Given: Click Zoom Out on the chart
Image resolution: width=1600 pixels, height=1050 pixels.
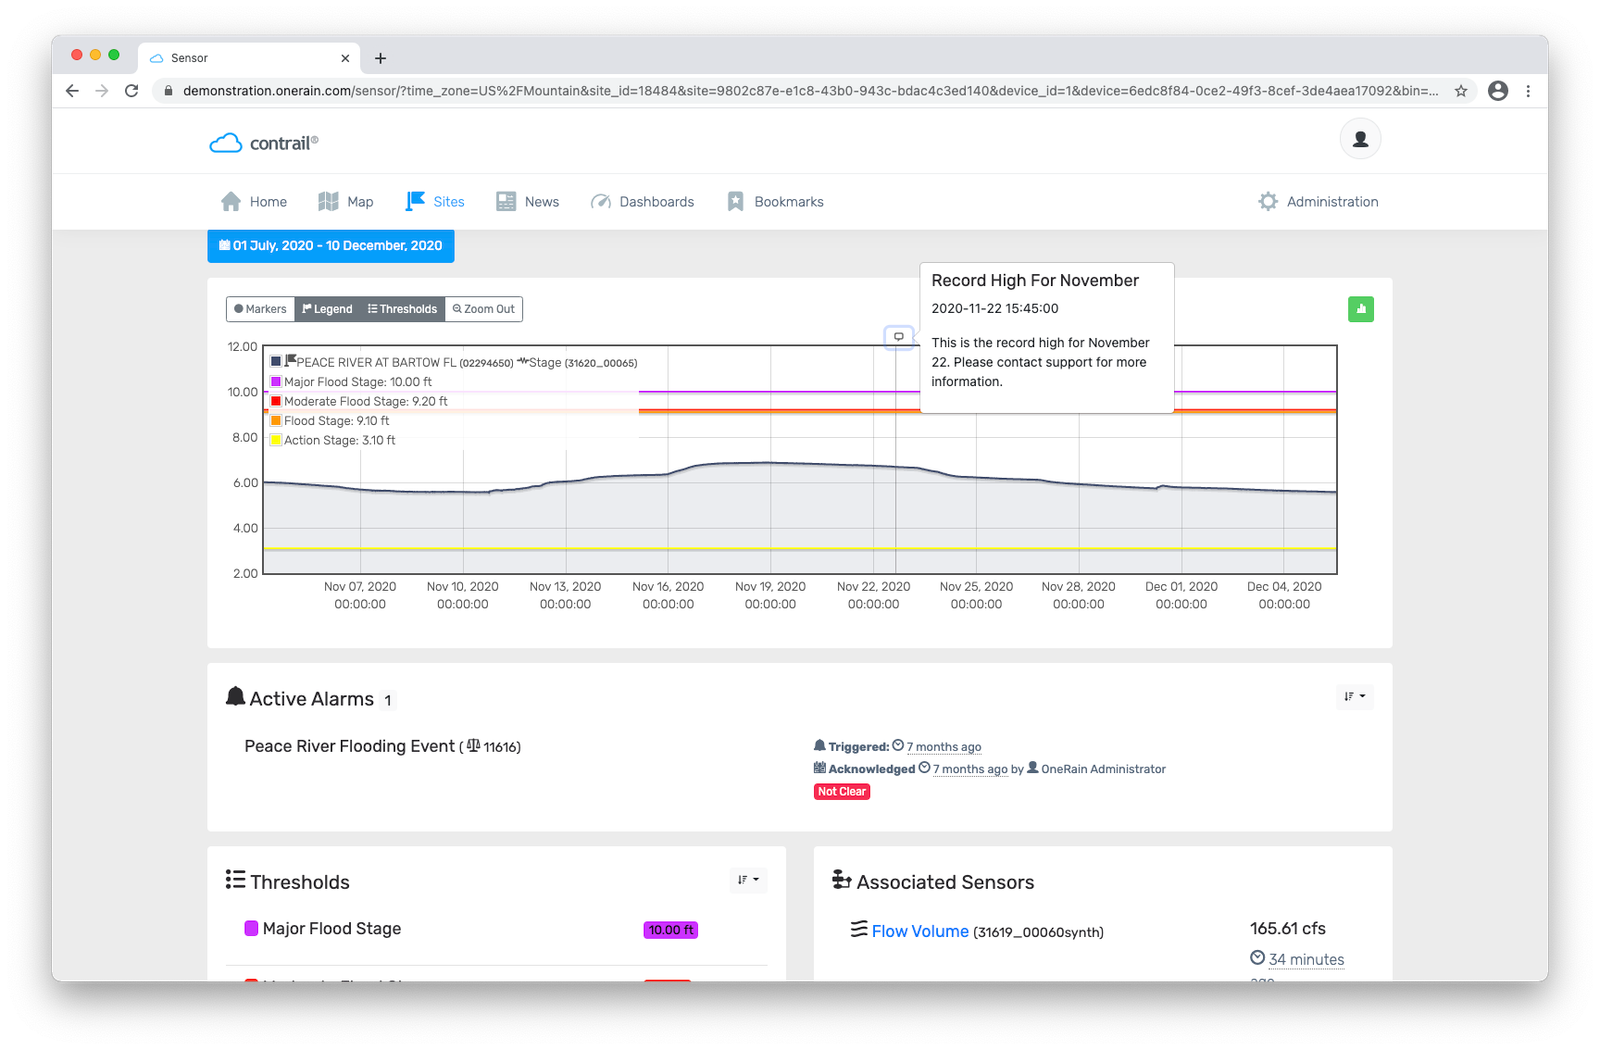Looking at the screenshot, I should tap(484, 309).
